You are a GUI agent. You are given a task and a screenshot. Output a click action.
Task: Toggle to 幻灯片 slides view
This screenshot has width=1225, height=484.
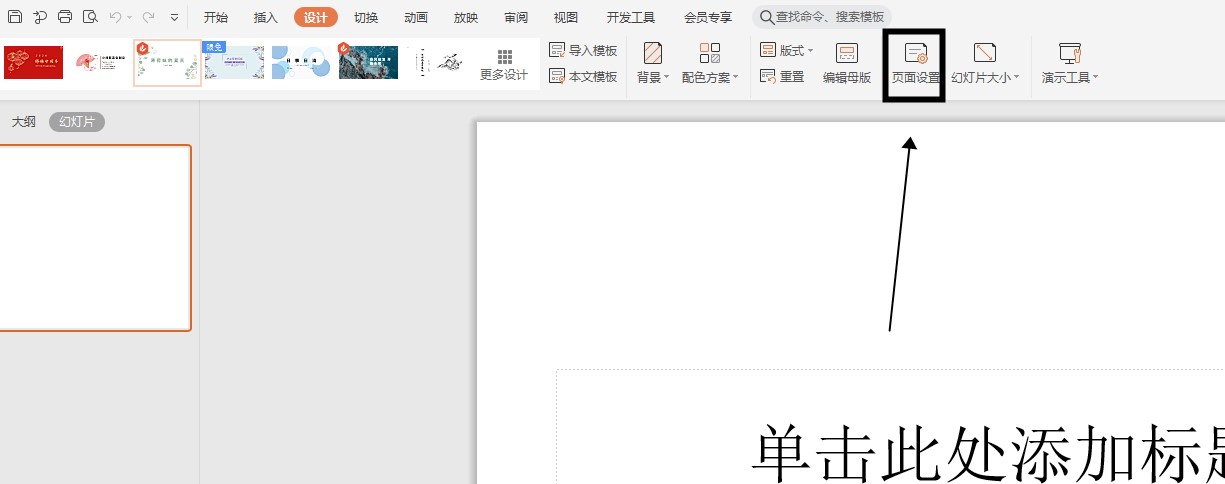77,122
